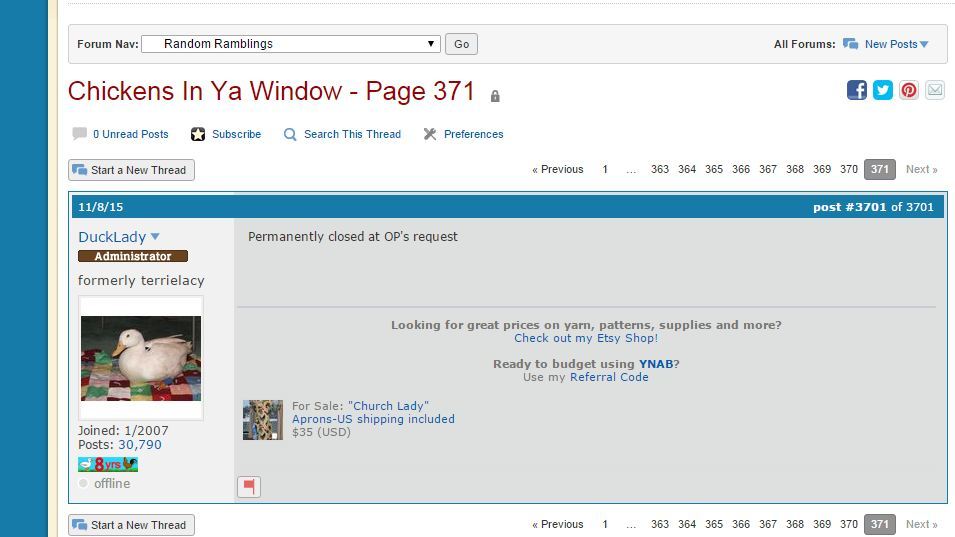Click top Start a New Thread button
Viewport: 955px width, 537px height.
[x=131, y=170]
